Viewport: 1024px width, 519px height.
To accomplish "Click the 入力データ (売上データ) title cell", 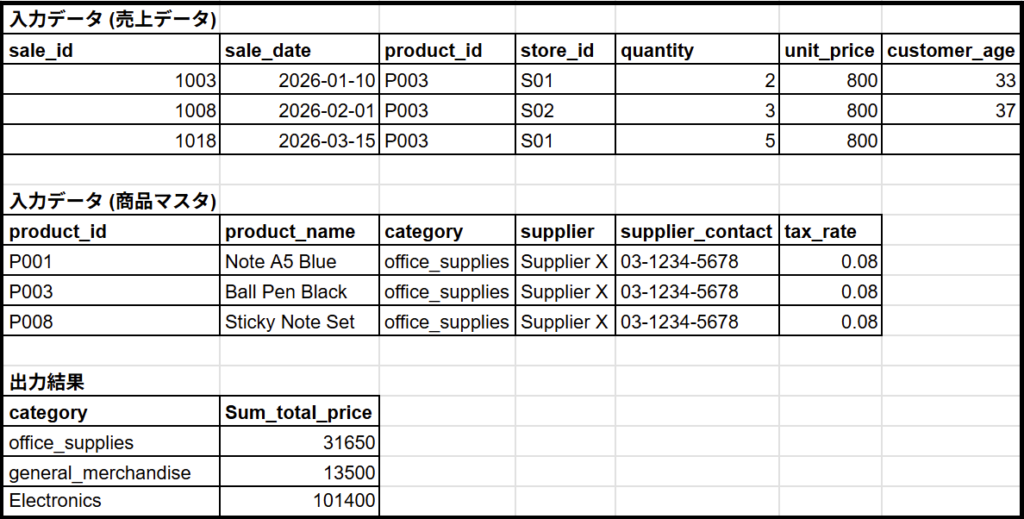I will 112,20.
